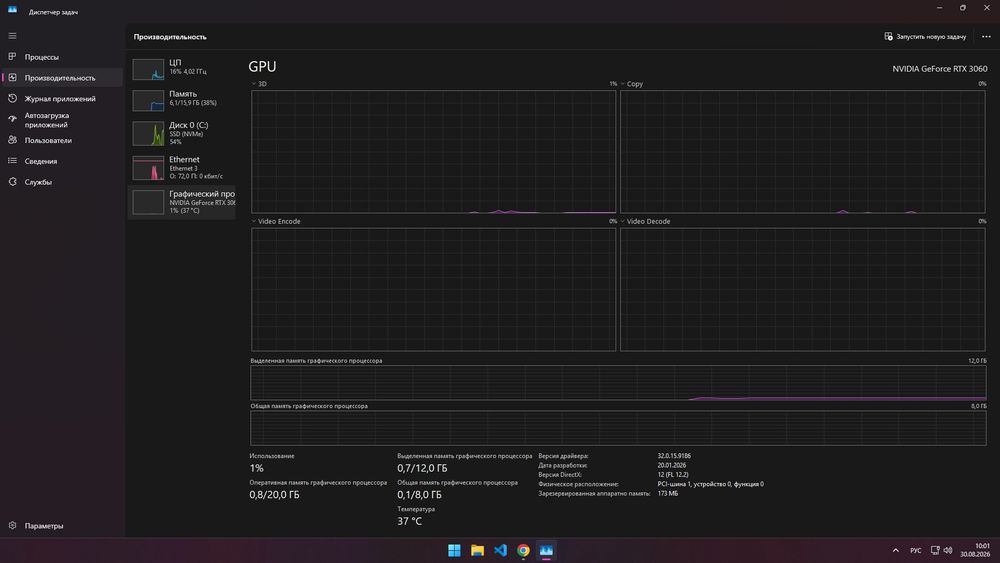Open the Пользователи page
1000x563 pixels.
tap(62, 140)
